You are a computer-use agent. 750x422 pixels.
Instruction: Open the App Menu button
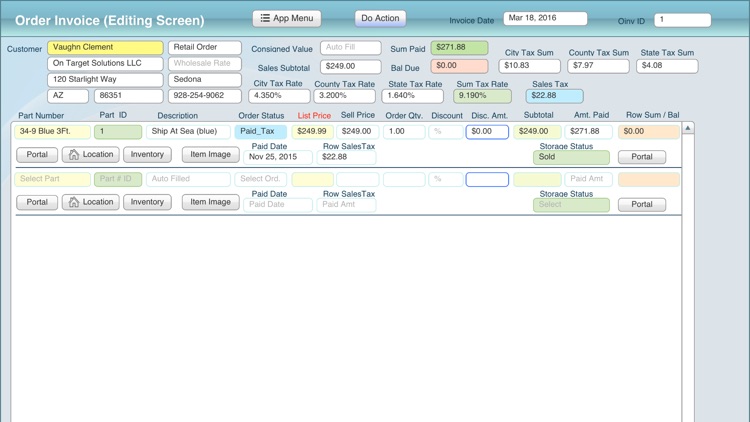tap(287, 18)
